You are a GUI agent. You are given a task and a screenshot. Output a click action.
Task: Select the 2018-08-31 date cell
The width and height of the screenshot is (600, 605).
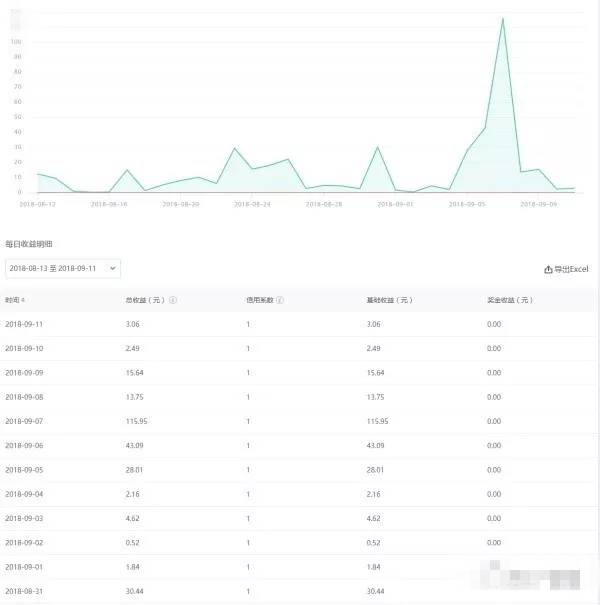tap(24, 591)
